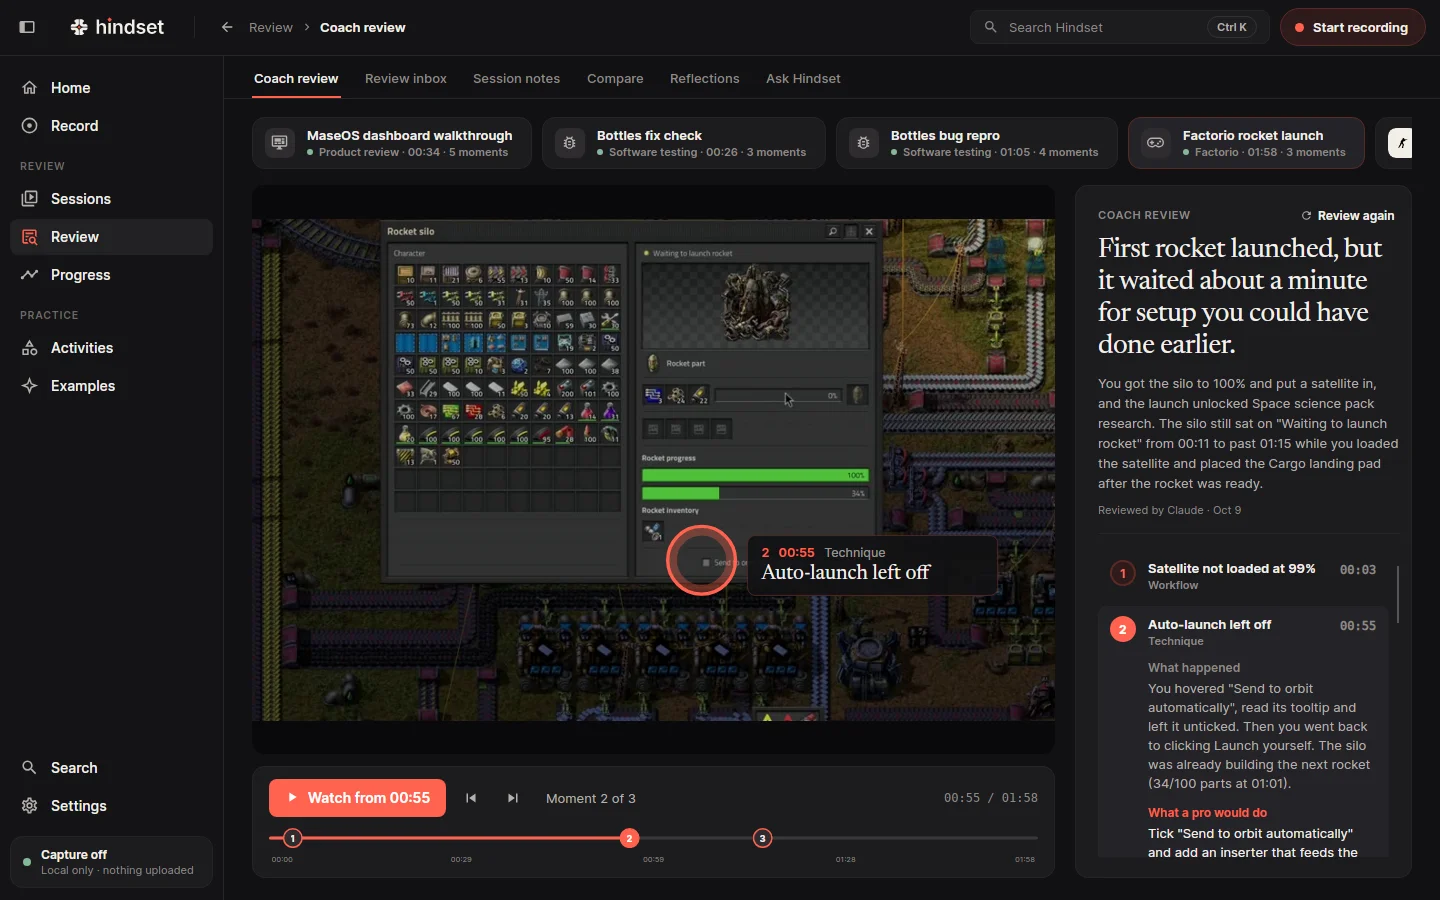Jump to timeline marker 3
This screenshot has width=1440, height=900.
click(763, 838)
